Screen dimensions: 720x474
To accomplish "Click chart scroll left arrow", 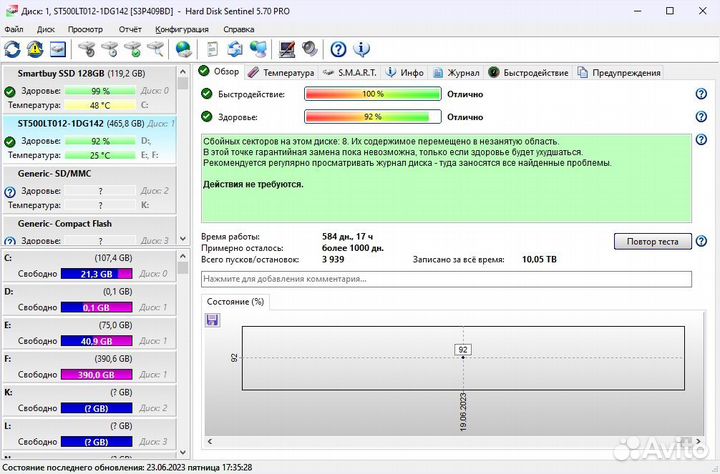I will pos(210,441).
